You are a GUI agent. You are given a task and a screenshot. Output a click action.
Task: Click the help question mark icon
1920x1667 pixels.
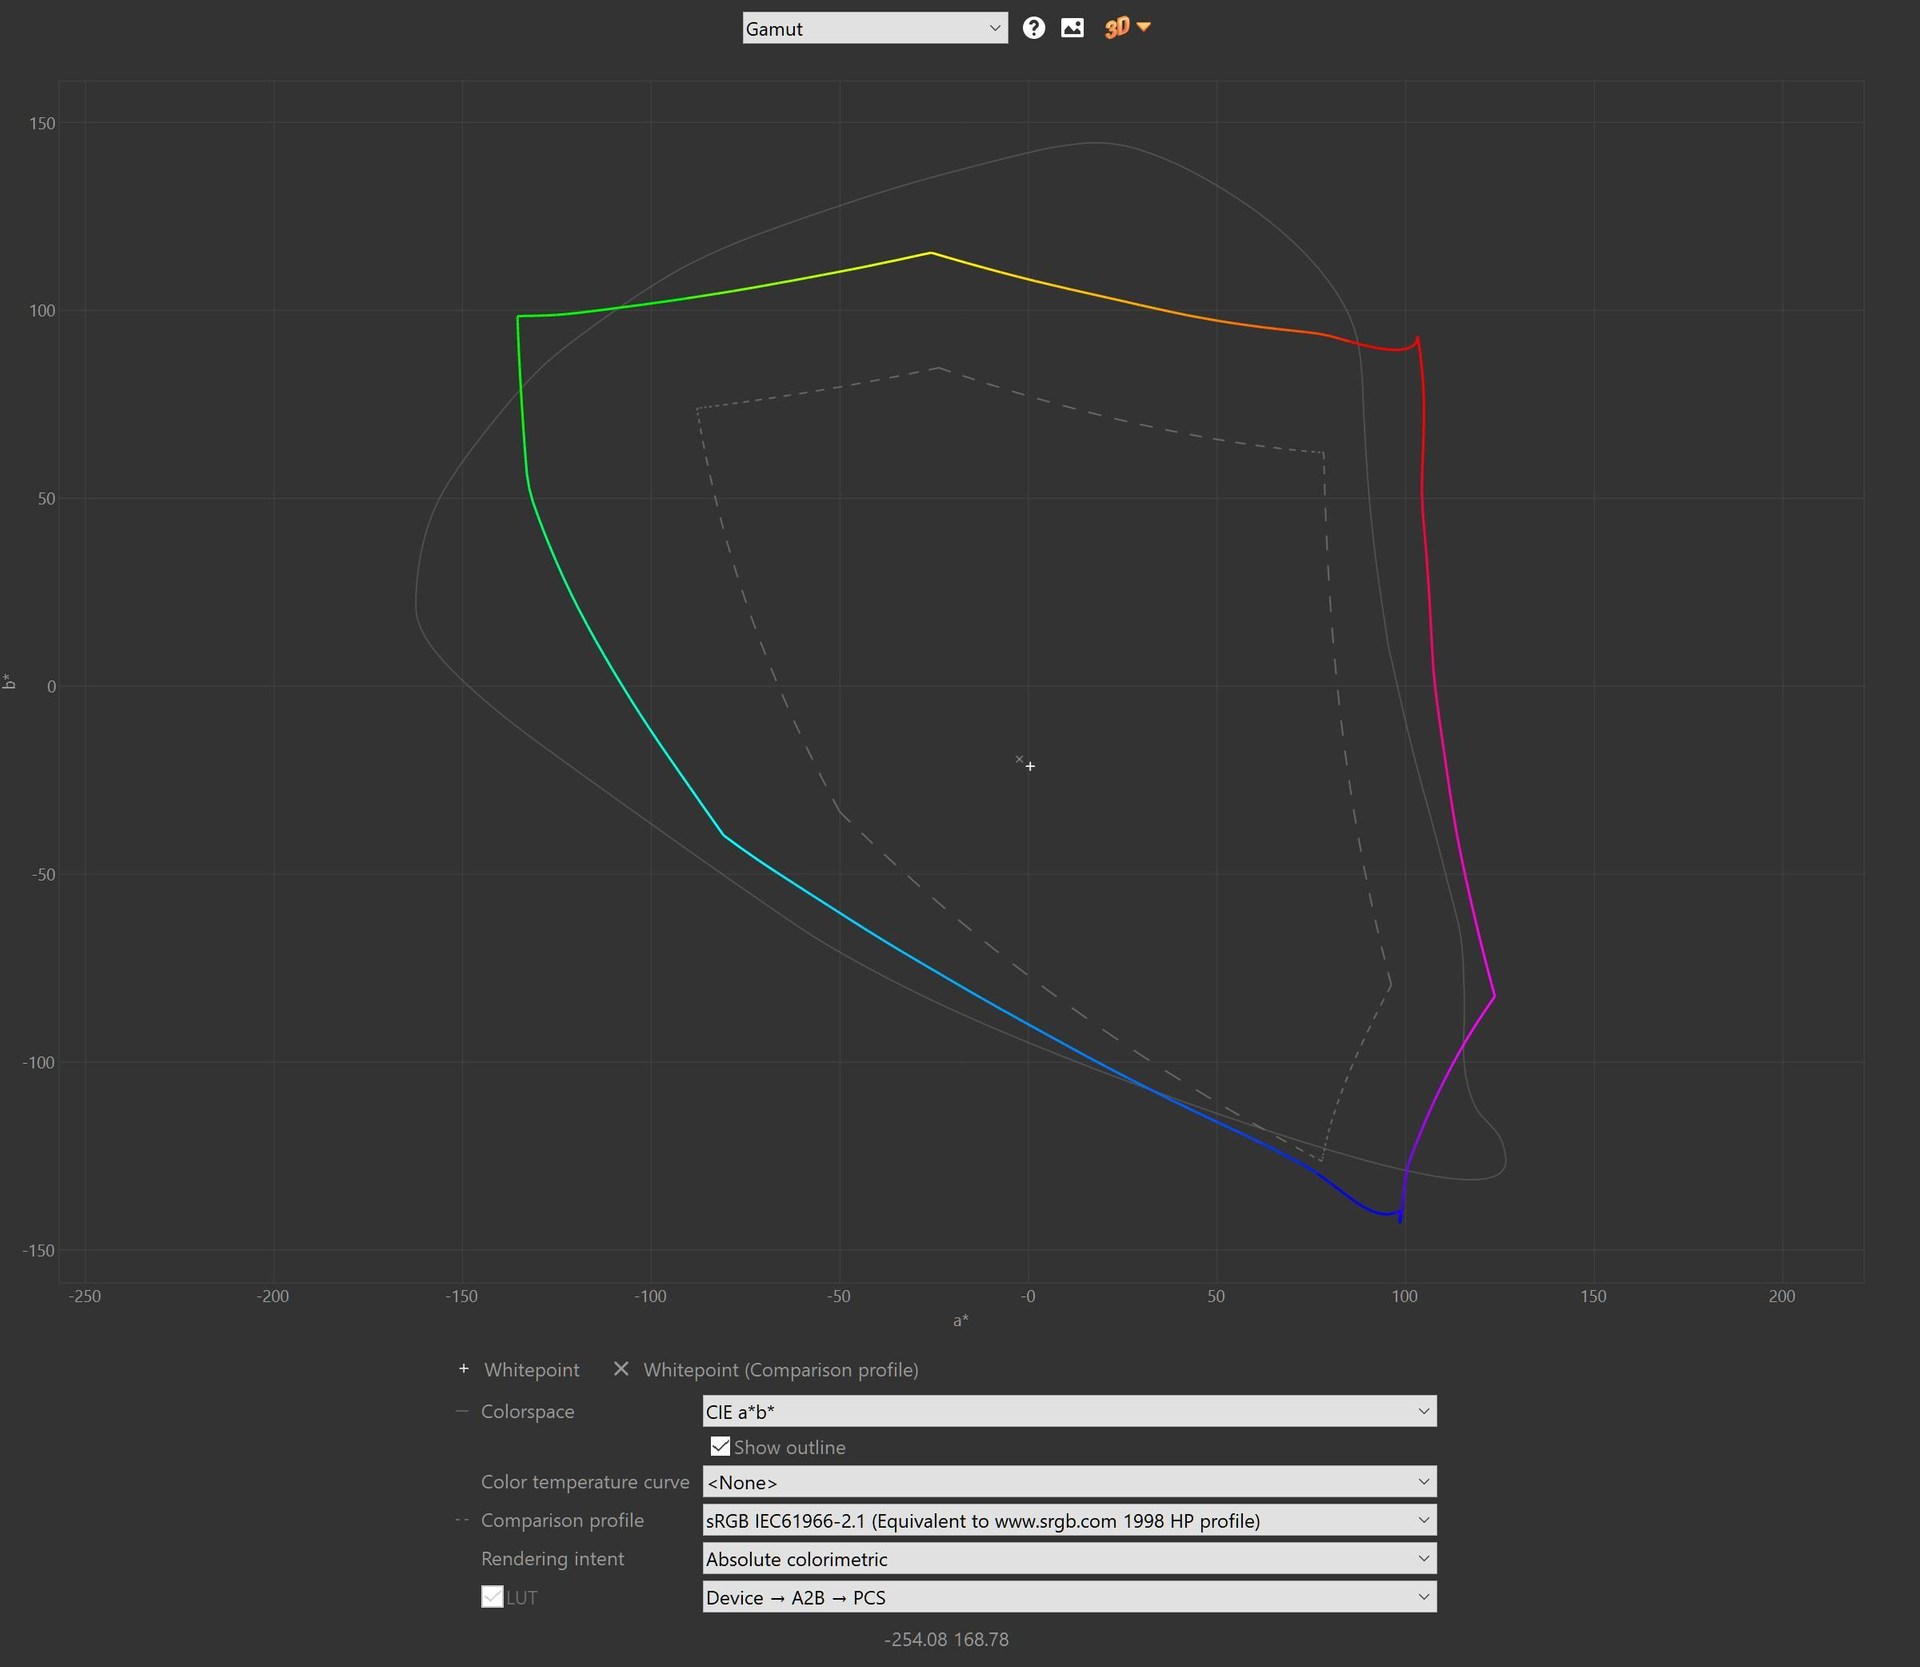click(1034, 28)
